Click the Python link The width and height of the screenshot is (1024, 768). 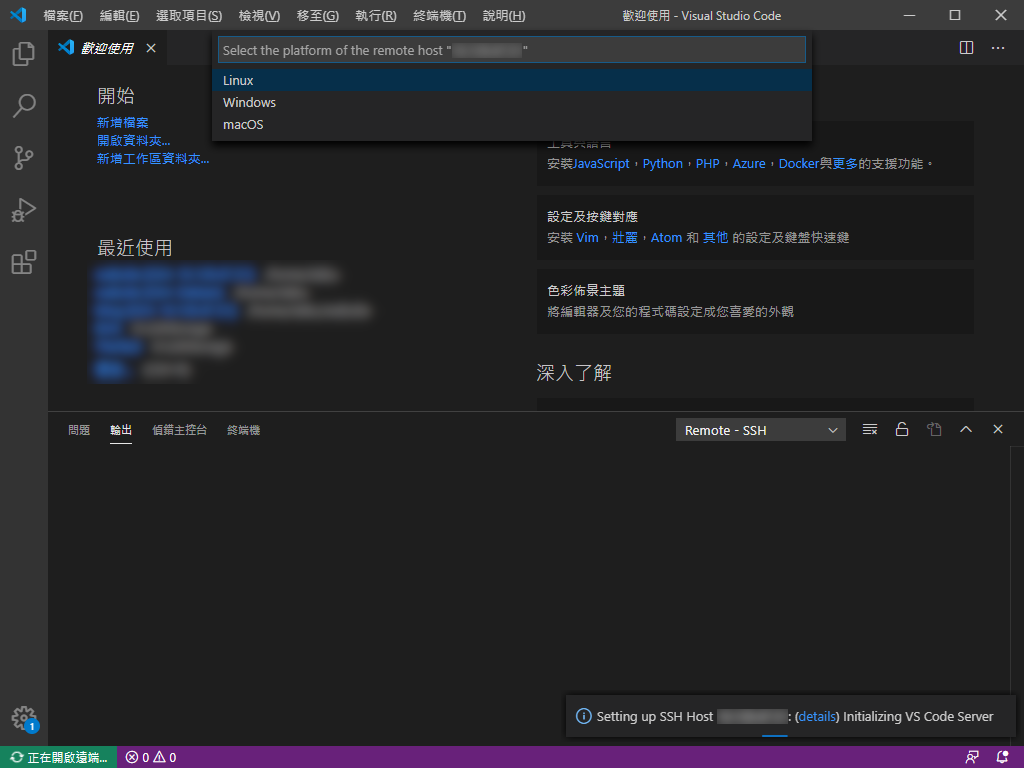pos(663,163)
